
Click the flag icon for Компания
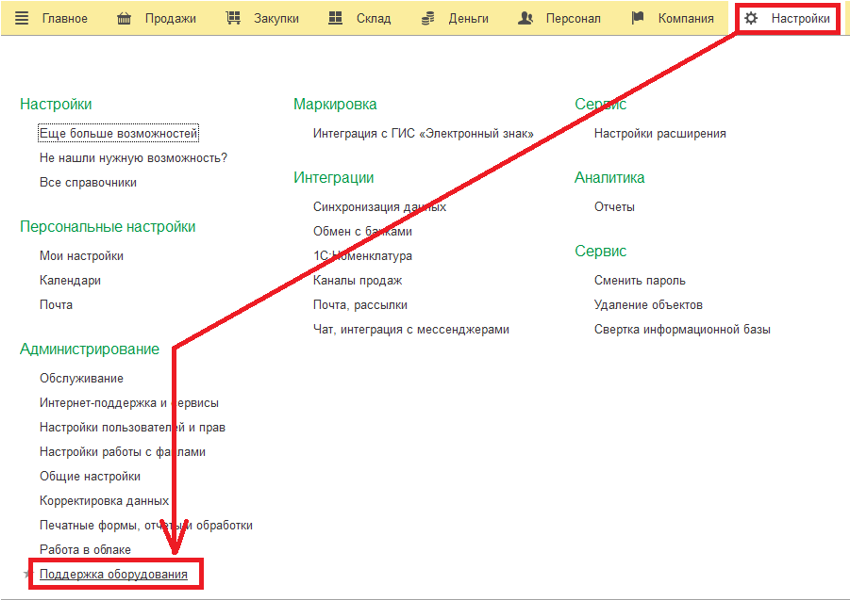tap(639, 18)
